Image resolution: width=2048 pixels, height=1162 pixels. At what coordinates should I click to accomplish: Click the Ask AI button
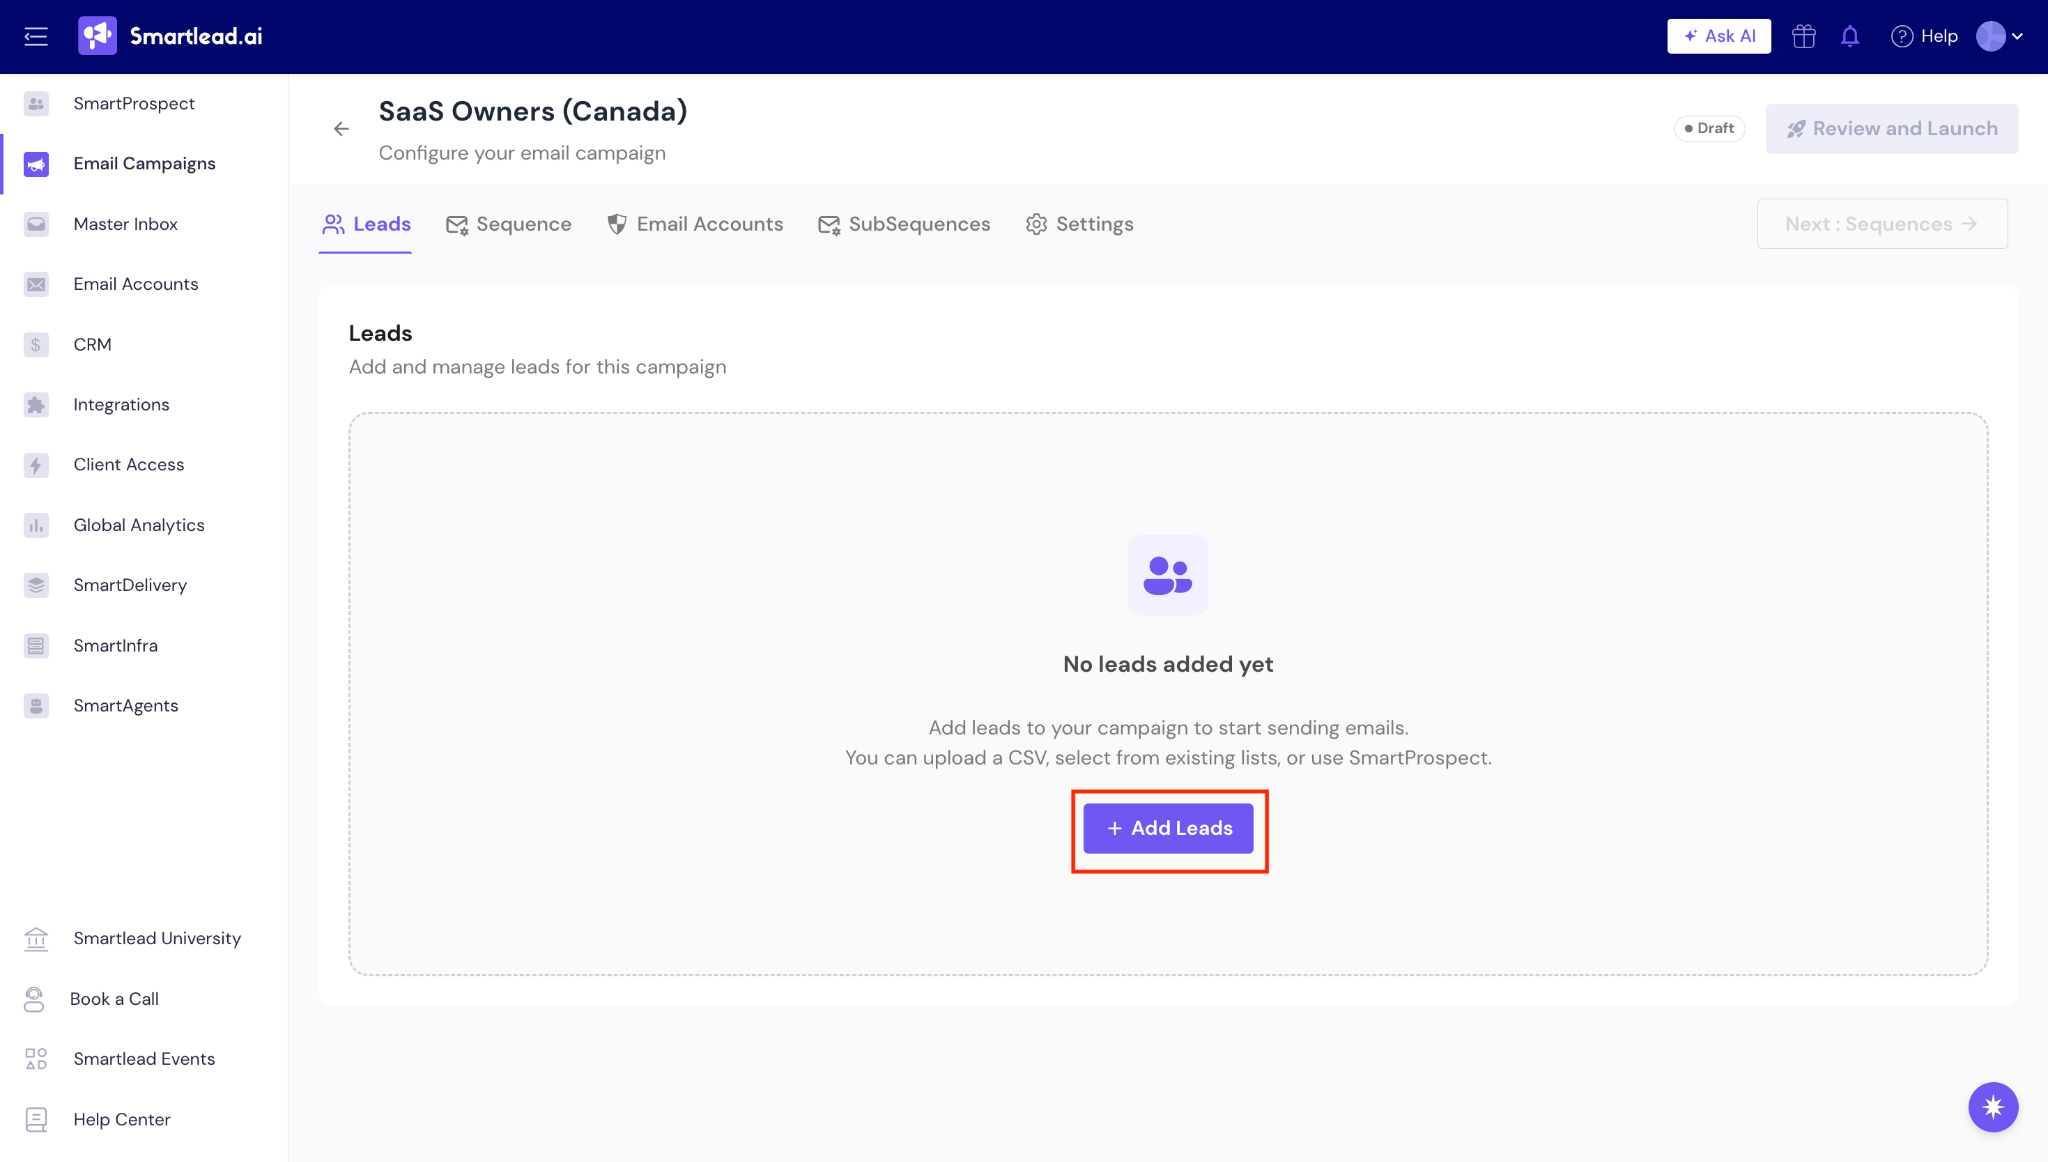click(x=1718, y=37)
